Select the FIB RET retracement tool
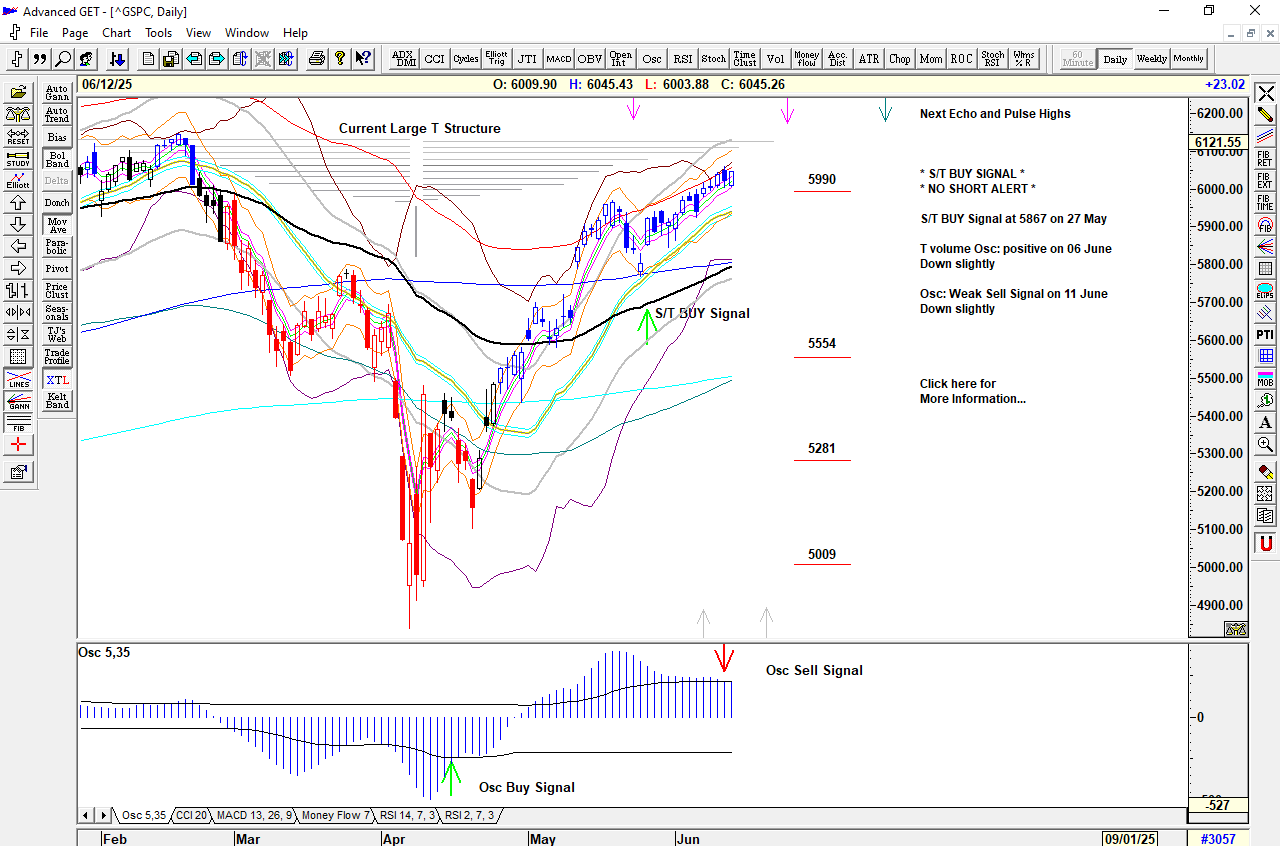The height and width of the screenshot is (846, 1280). (1265, 158)
